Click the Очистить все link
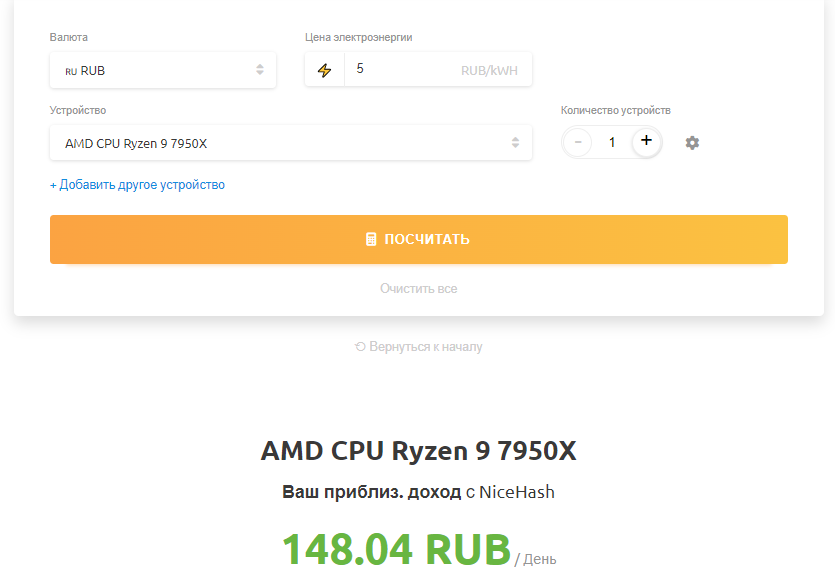 (418, 288)
